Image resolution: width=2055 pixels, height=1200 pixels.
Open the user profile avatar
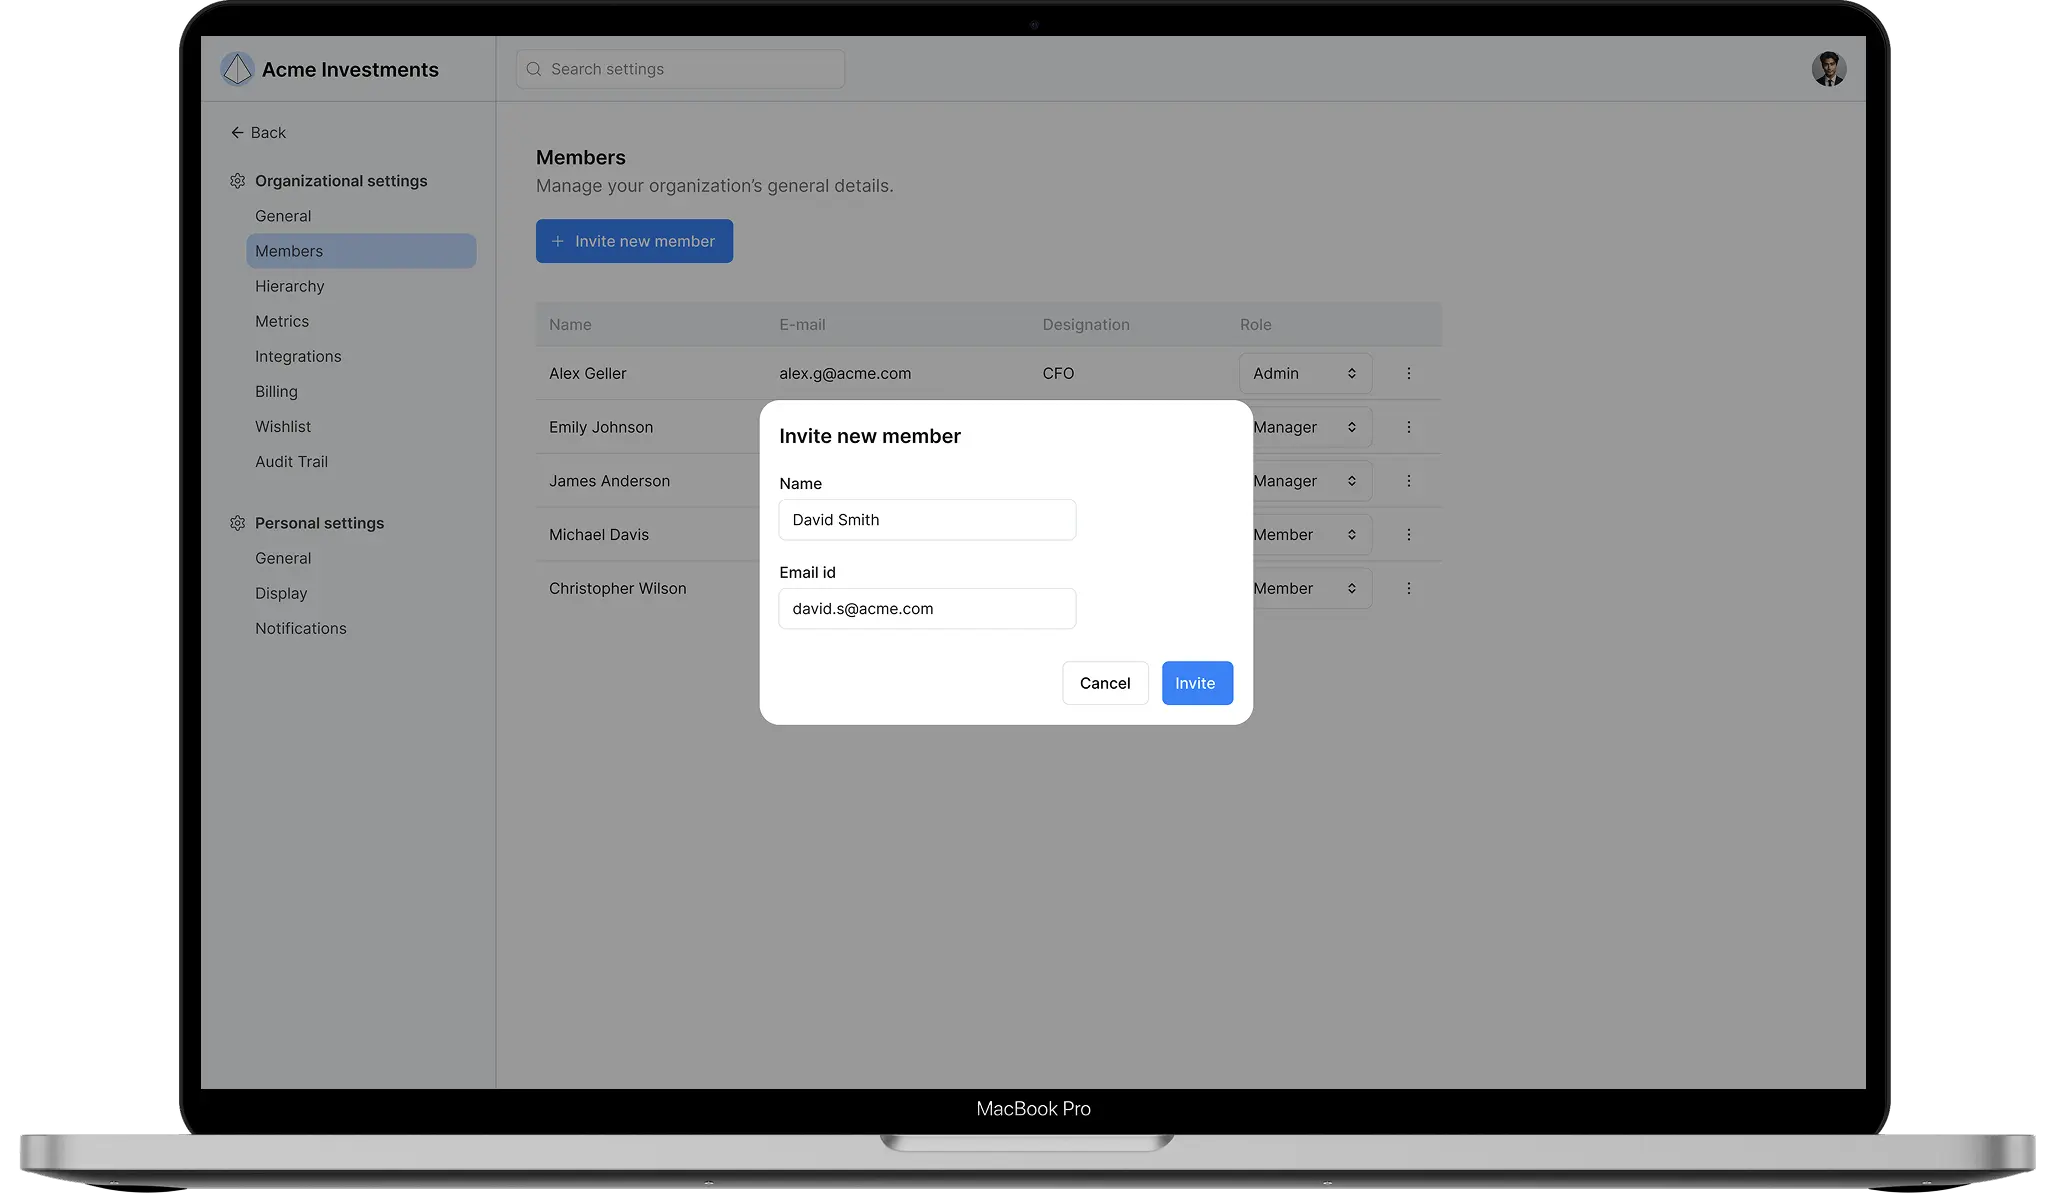coord(1829,69)
